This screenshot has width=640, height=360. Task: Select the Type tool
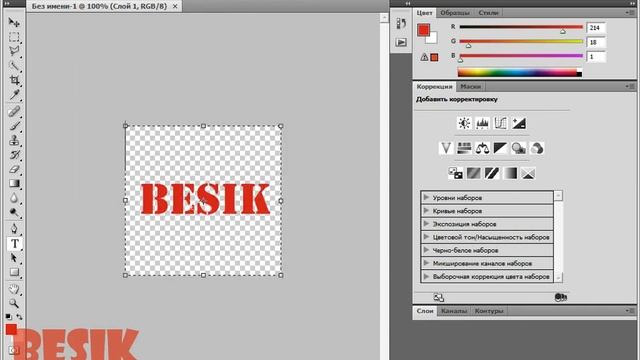[x=15, y=244]
